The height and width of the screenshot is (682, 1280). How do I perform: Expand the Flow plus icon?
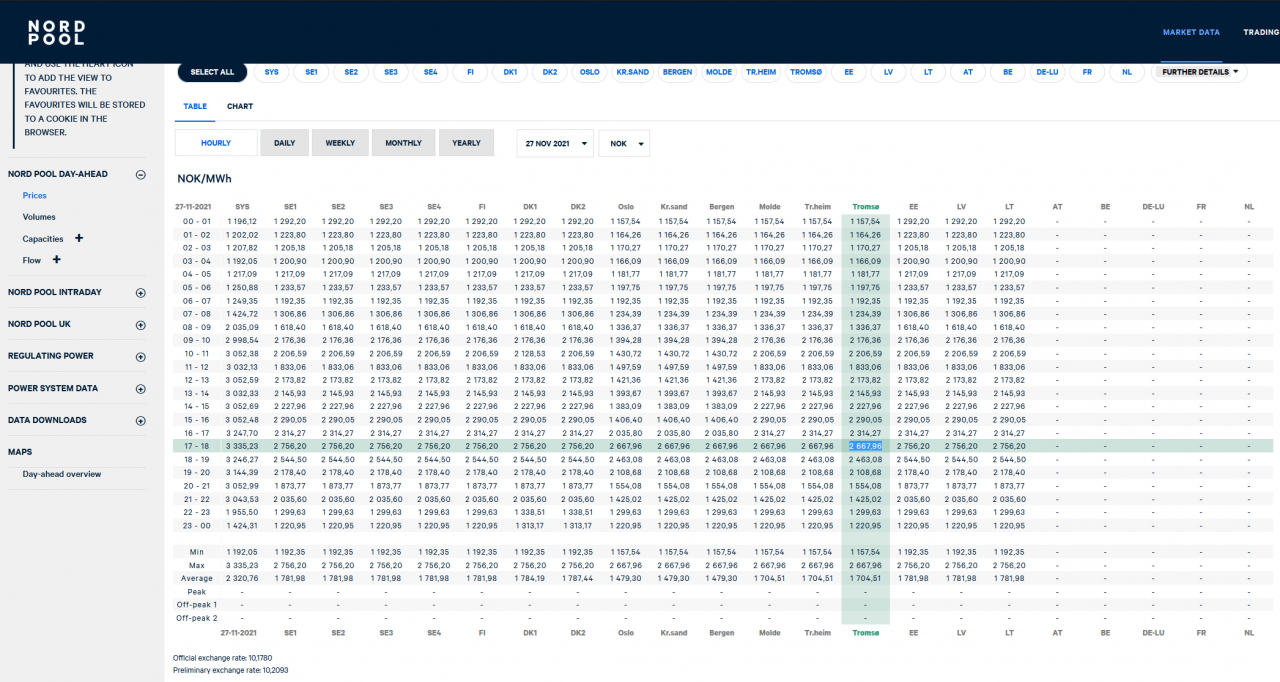pos(57,260)
